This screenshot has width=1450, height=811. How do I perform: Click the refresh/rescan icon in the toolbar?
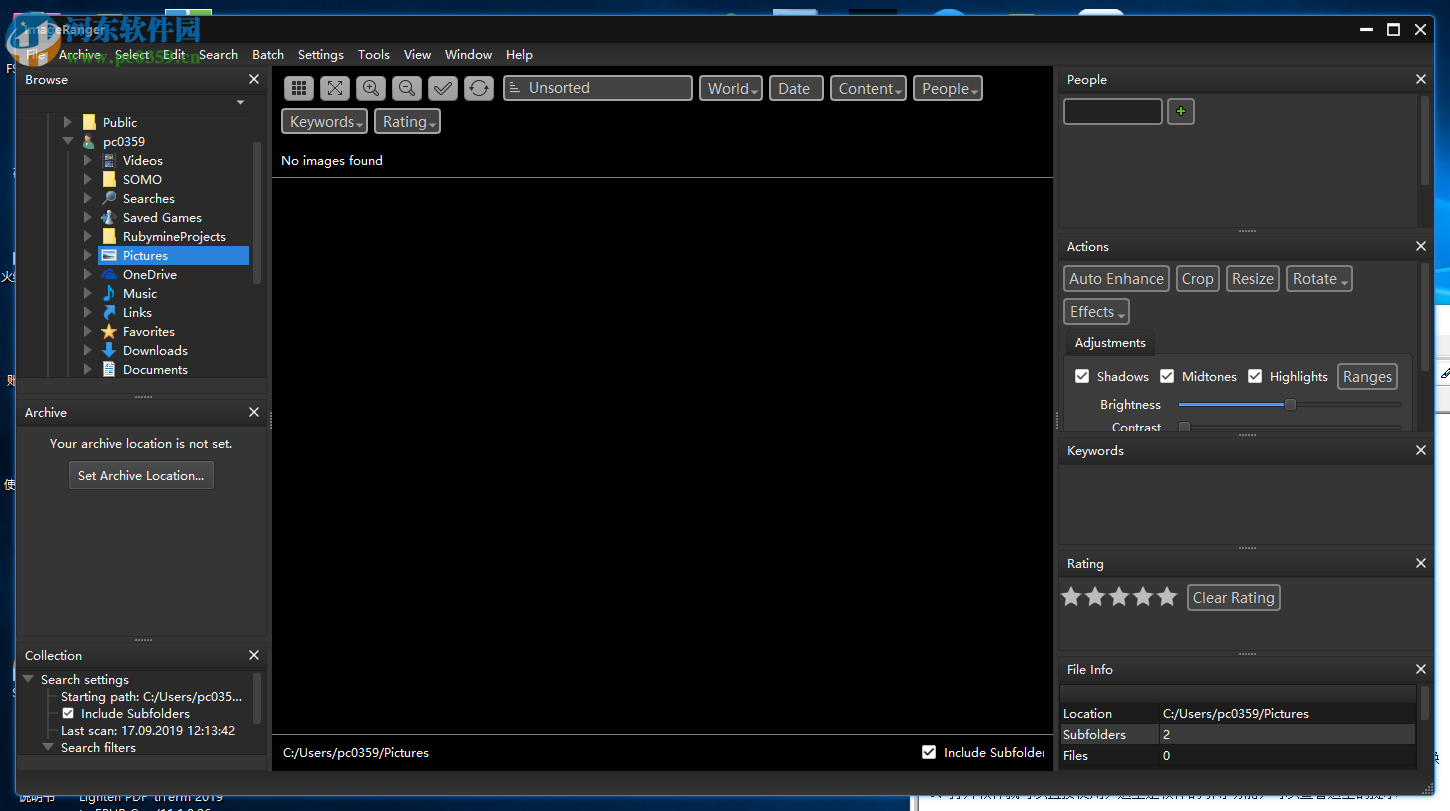479,88
